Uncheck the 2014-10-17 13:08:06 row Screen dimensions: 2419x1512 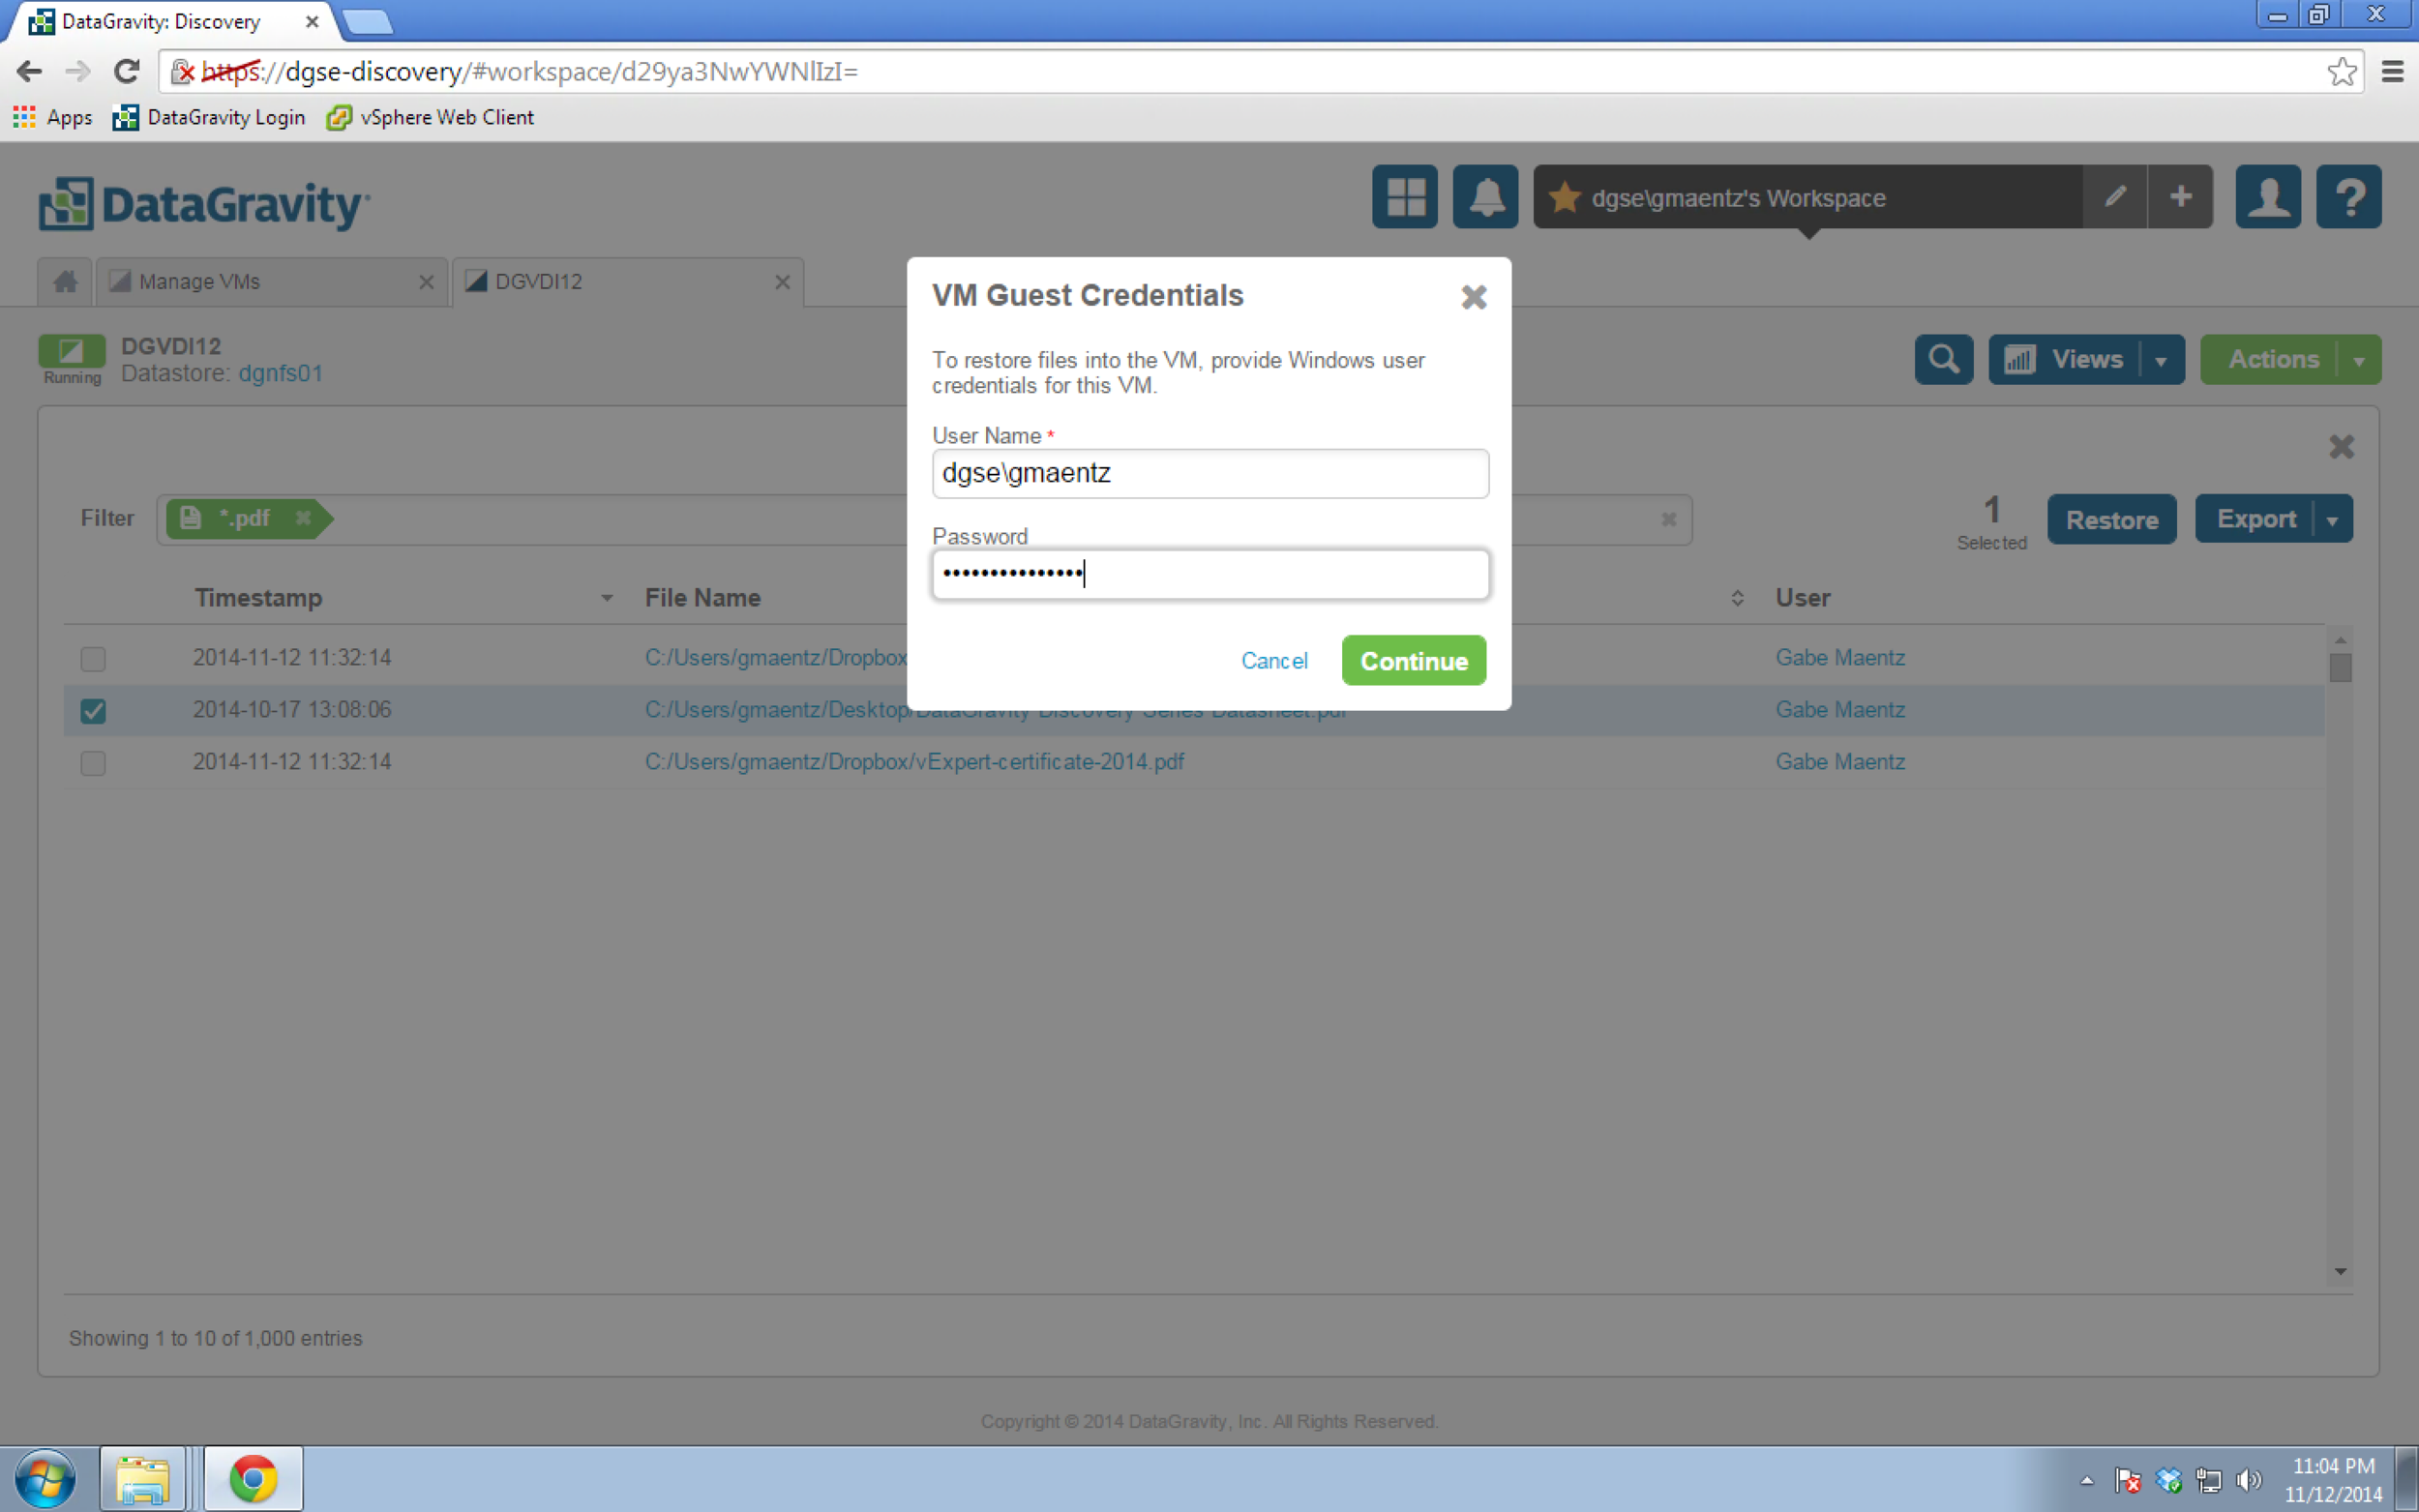pos(93,711)
